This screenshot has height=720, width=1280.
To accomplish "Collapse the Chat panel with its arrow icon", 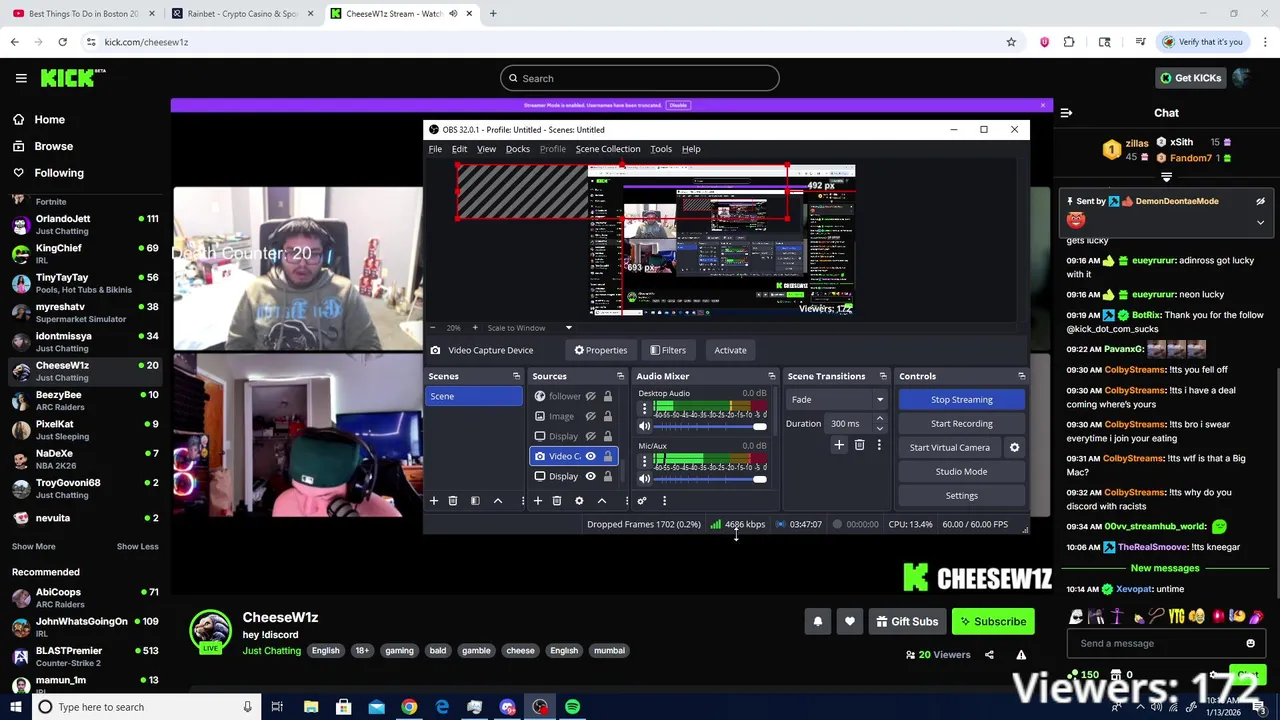I will pyautogui.click(x=1066, y=113).
